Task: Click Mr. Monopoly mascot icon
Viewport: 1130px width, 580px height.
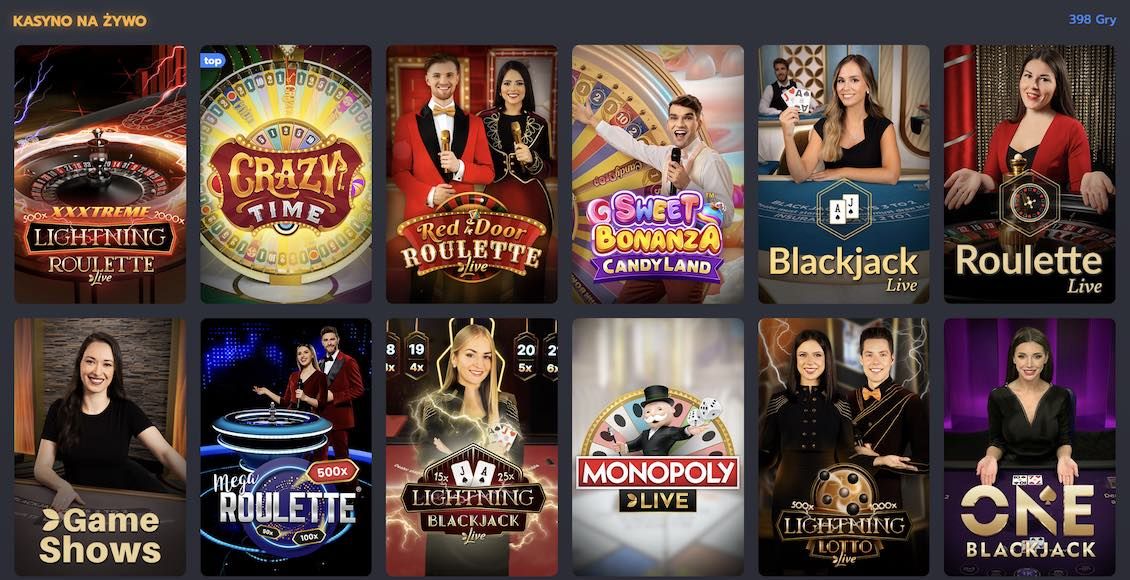Action: tap(657, 421)
